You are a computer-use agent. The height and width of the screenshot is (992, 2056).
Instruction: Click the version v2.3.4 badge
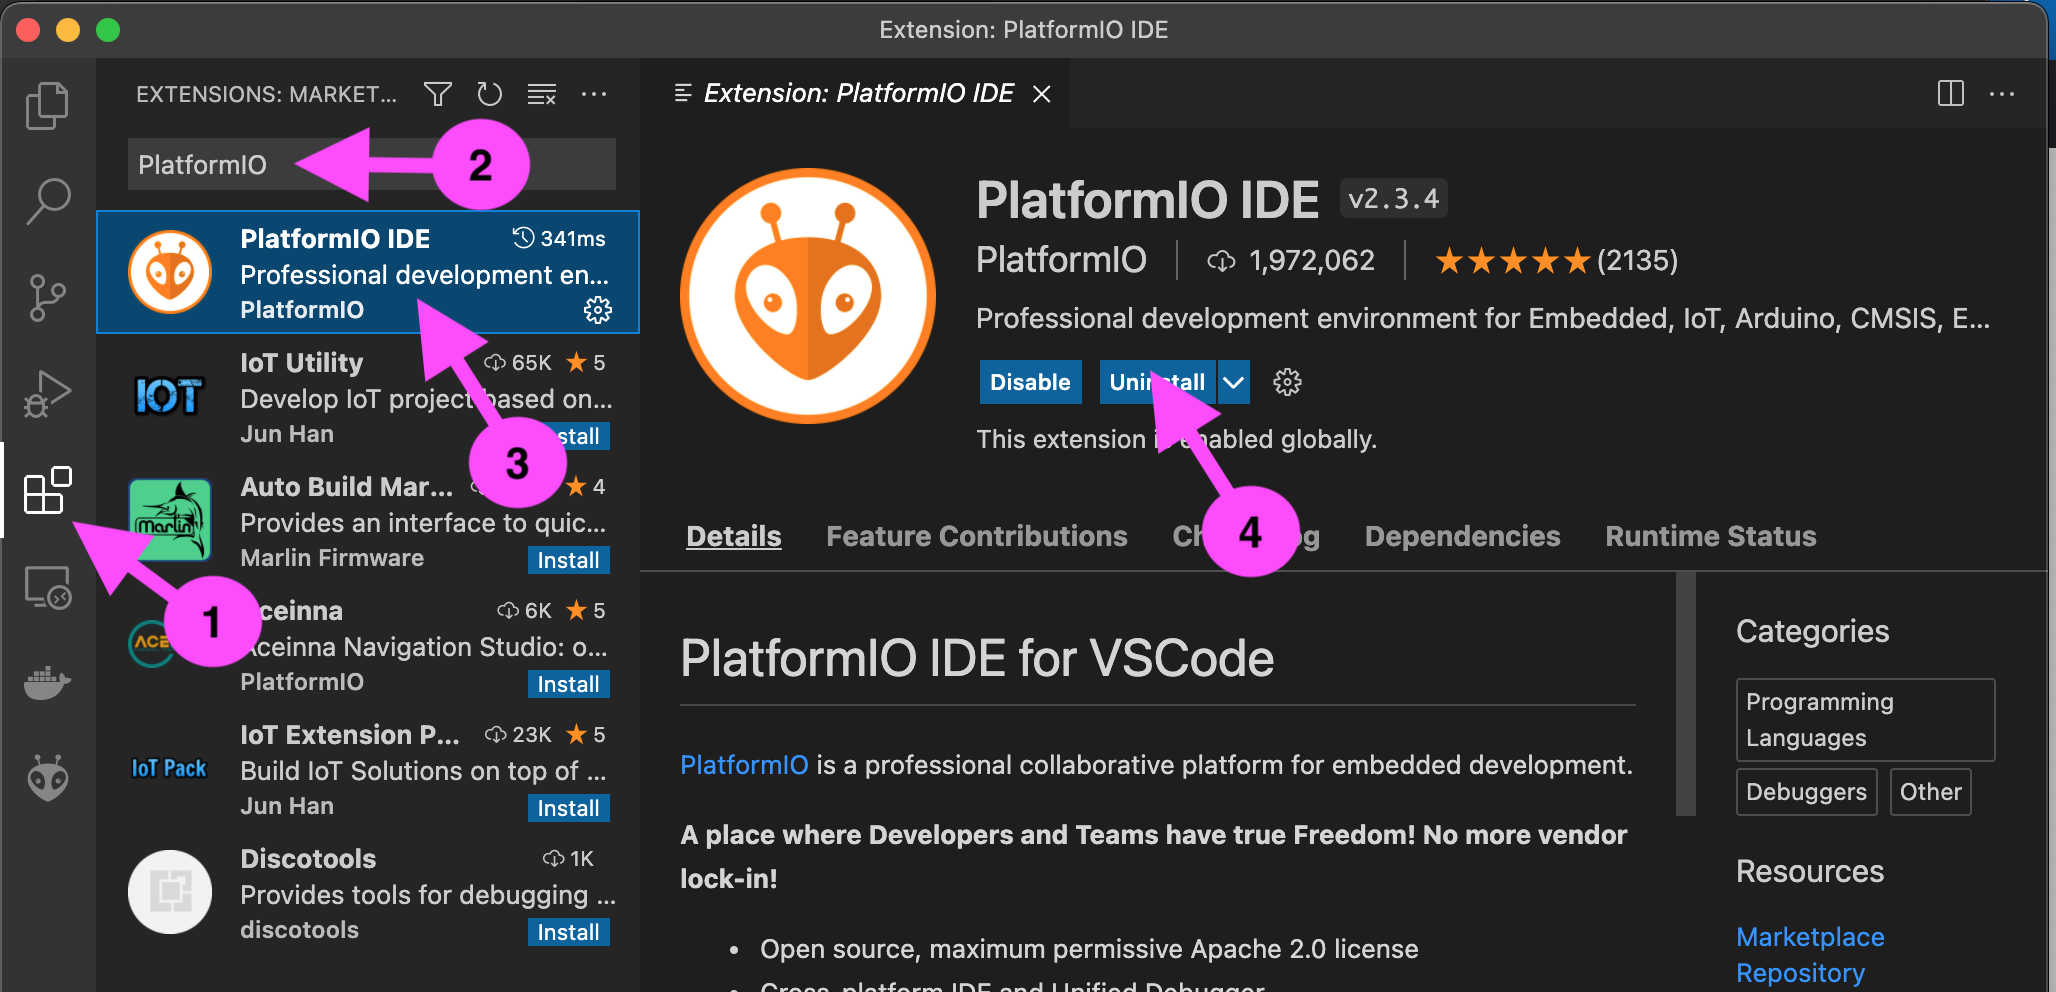tap(1393, 199)
